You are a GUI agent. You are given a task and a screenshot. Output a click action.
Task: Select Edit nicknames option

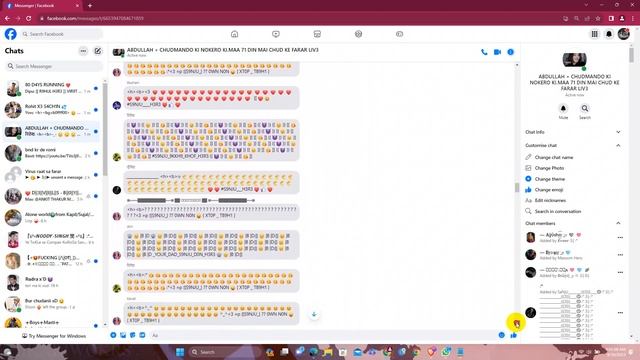click(550, 200)
